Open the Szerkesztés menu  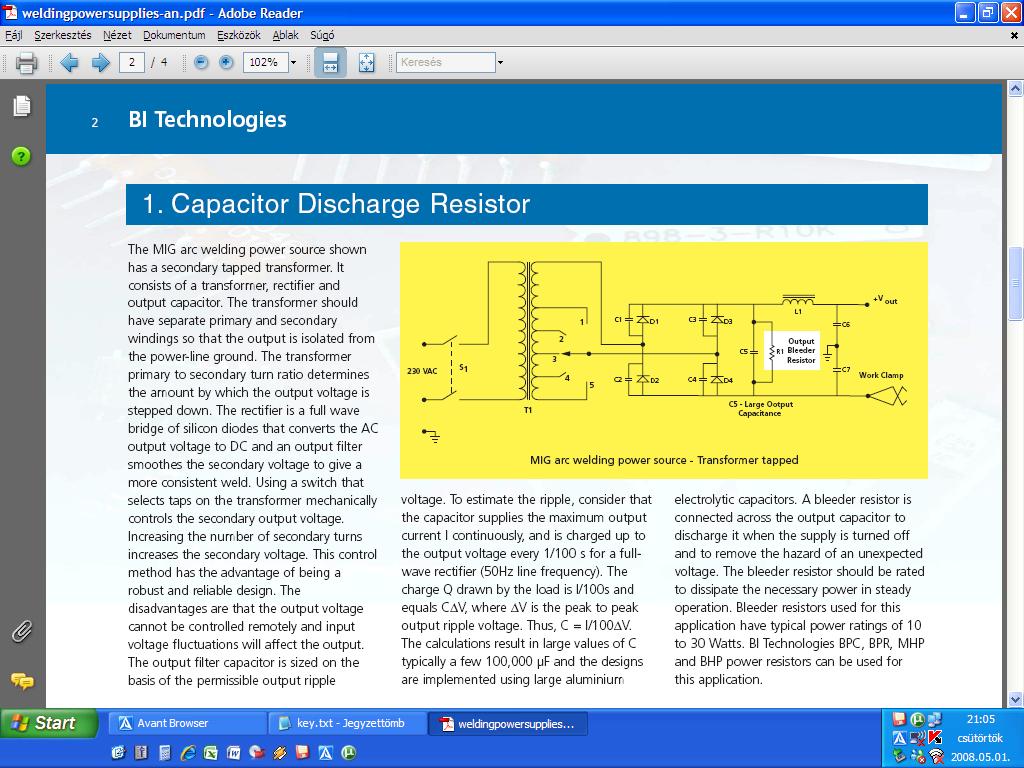(63, 35)
